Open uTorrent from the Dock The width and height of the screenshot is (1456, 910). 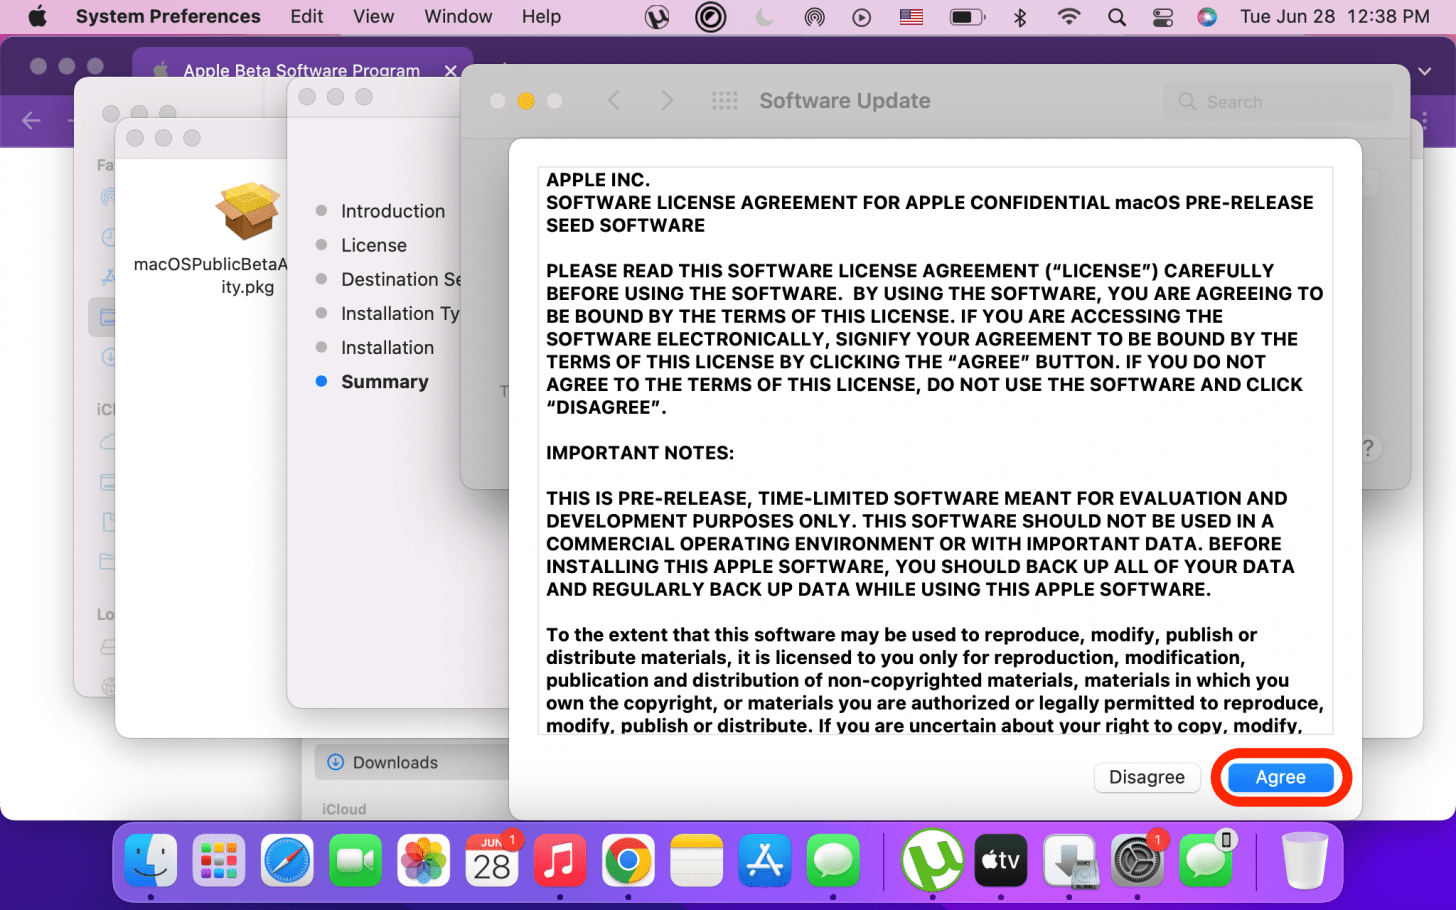pos(932,861)
